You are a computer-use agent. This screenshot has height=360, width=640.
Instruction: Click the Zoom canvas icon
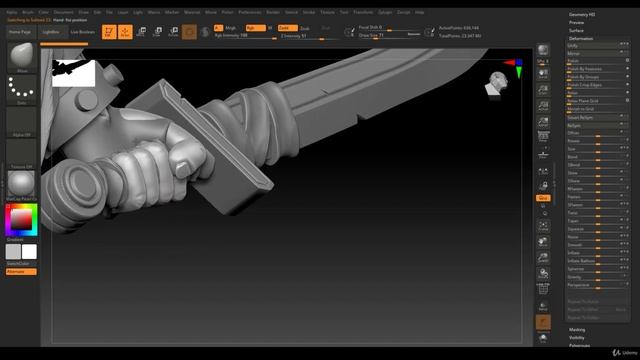tap(543, 90)
